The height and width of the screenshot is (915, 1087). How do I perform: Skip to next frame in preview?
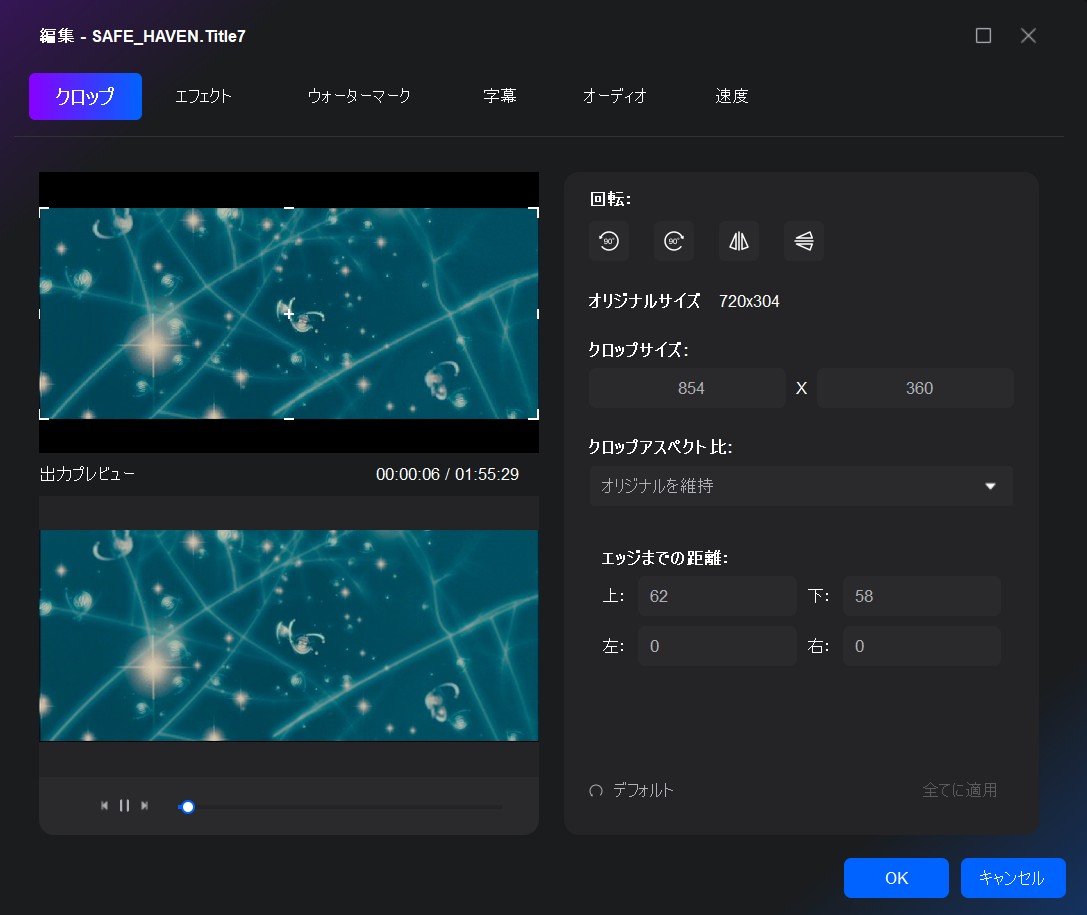click(x=144, y=805)
